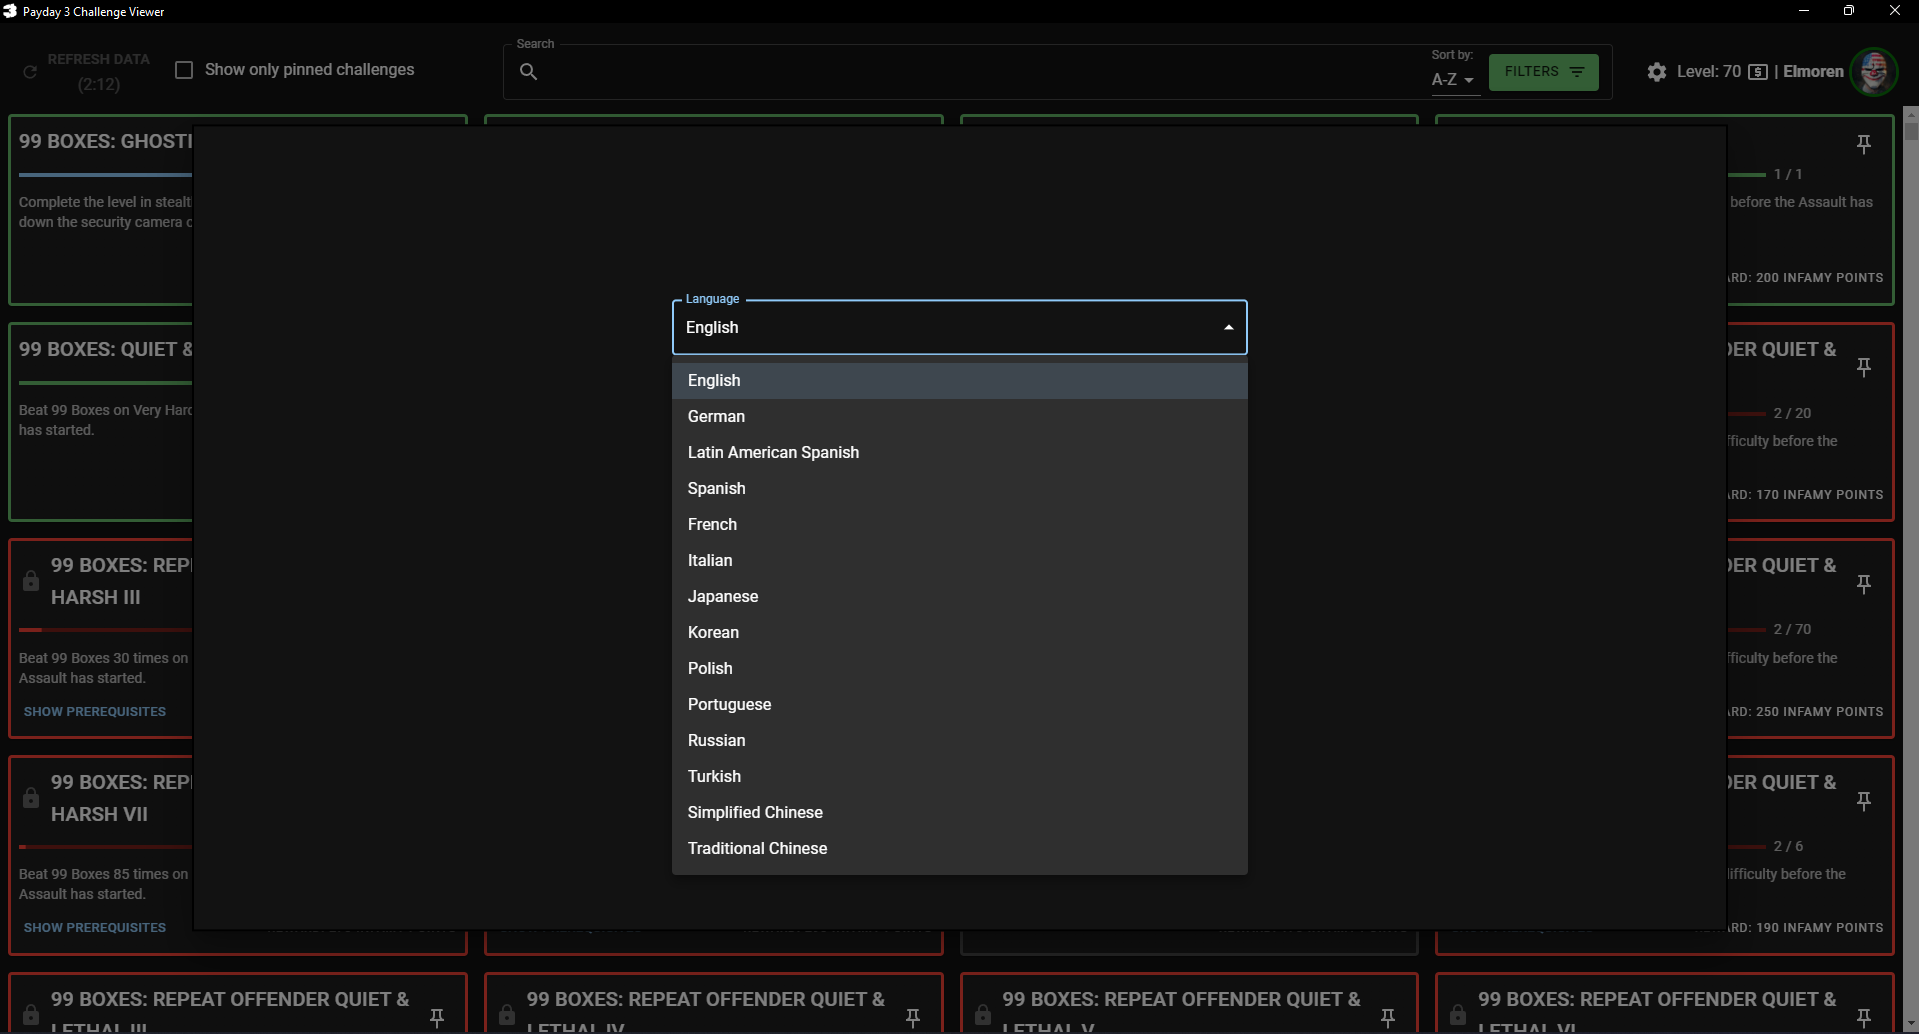1919x1034 pixels.
Task: Click the 250 INFAMY POINTS reward text
Action: pyautogui.click(x=1819, y=712)
